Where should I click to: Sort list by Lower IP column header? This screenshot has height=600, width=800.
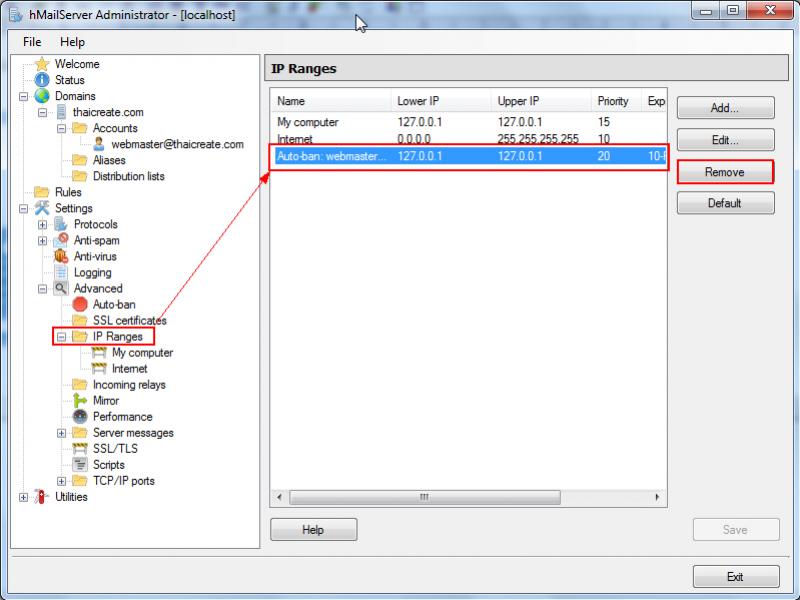[441, 101]
